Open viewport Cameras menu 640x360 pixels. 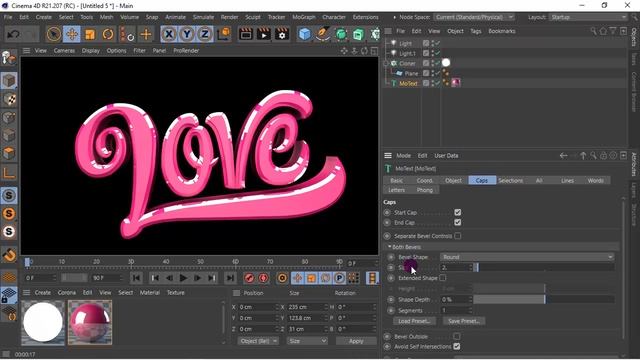64,51
